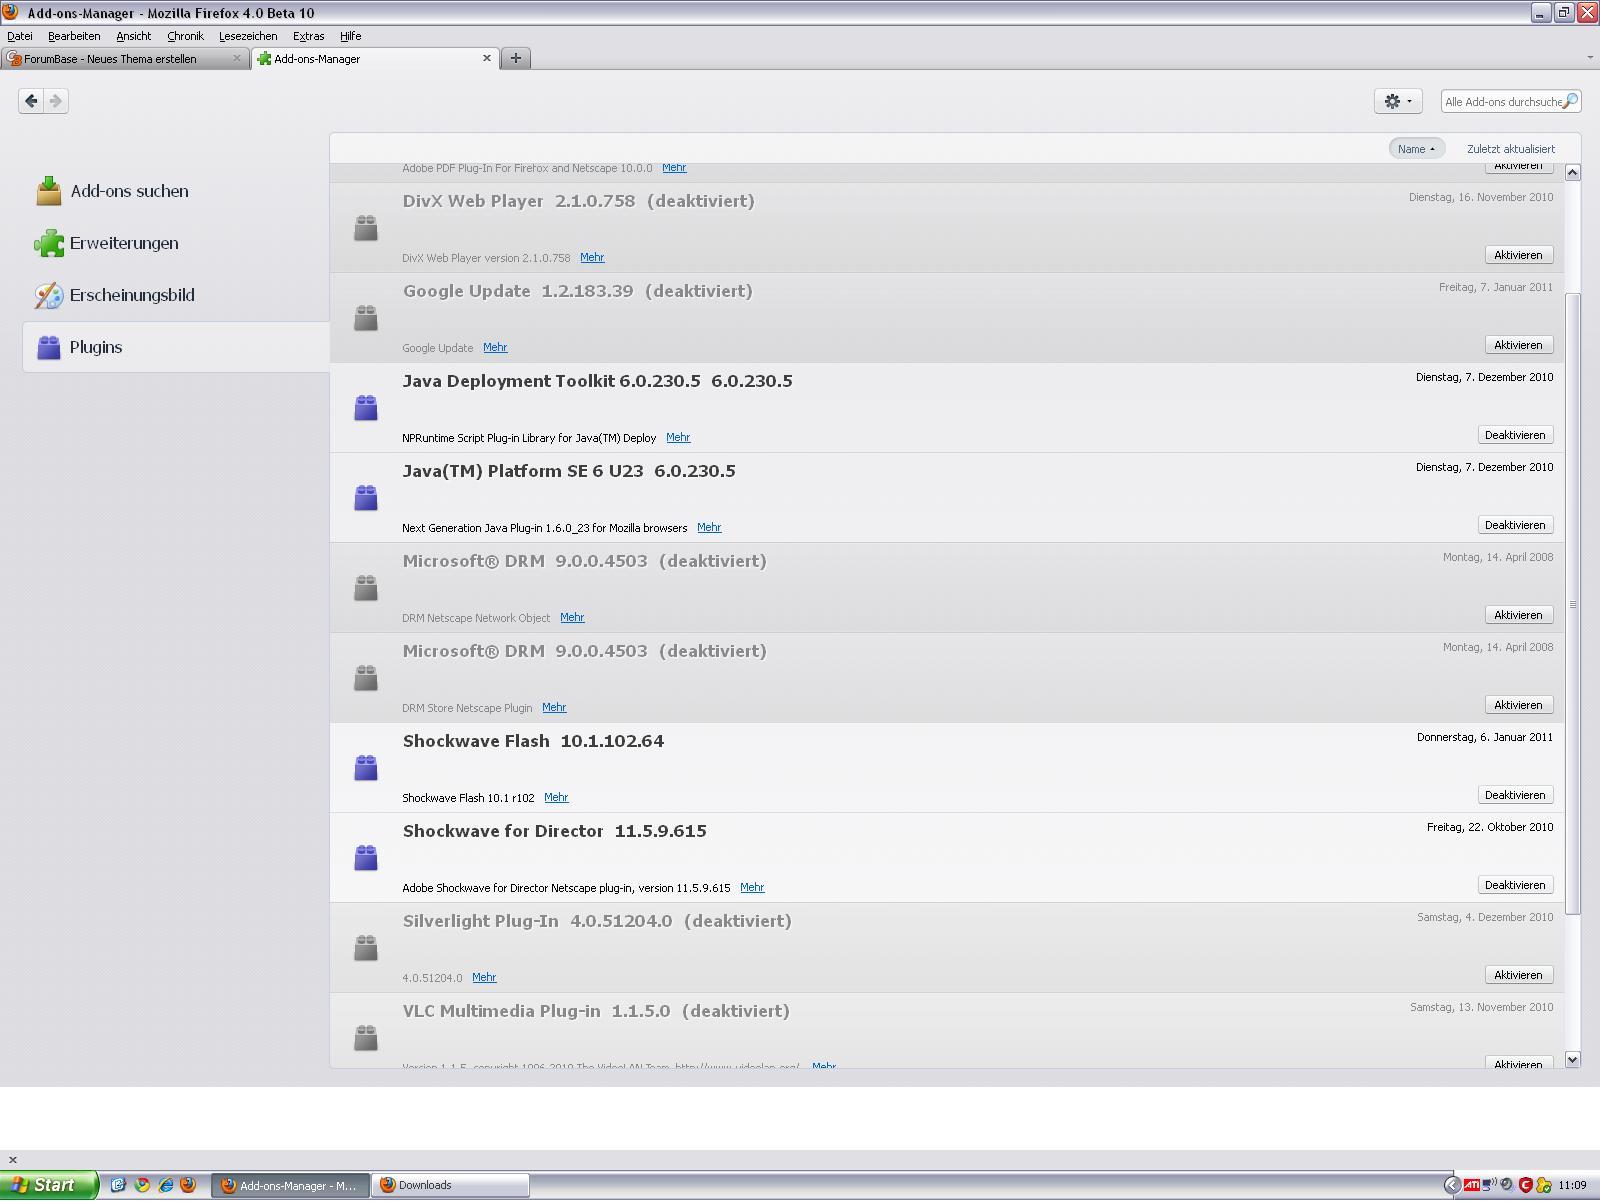Deactivate Shockwave Flash plugin

click(1515, 795)
